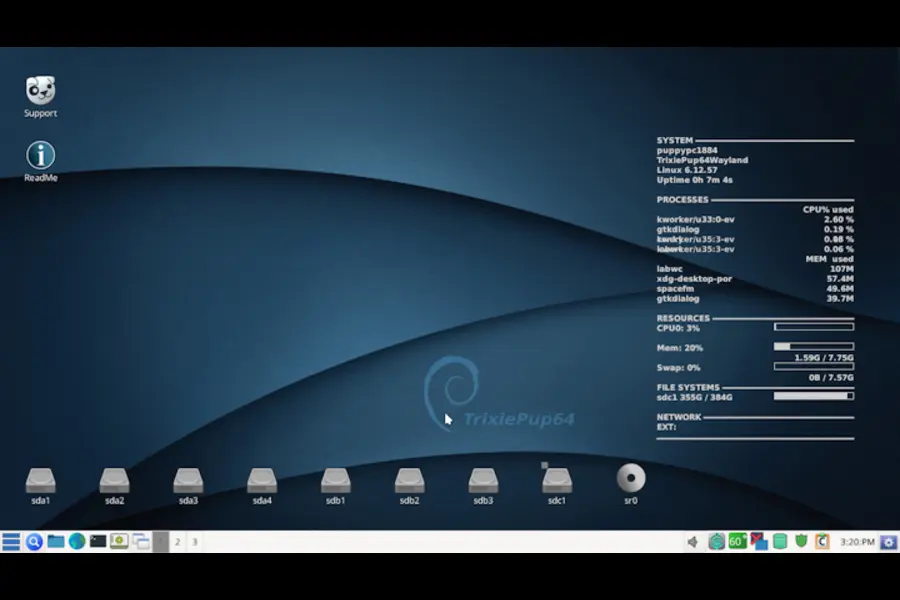
Task: Click the network disconnected tray icon
Action: [x=759, y=541]
